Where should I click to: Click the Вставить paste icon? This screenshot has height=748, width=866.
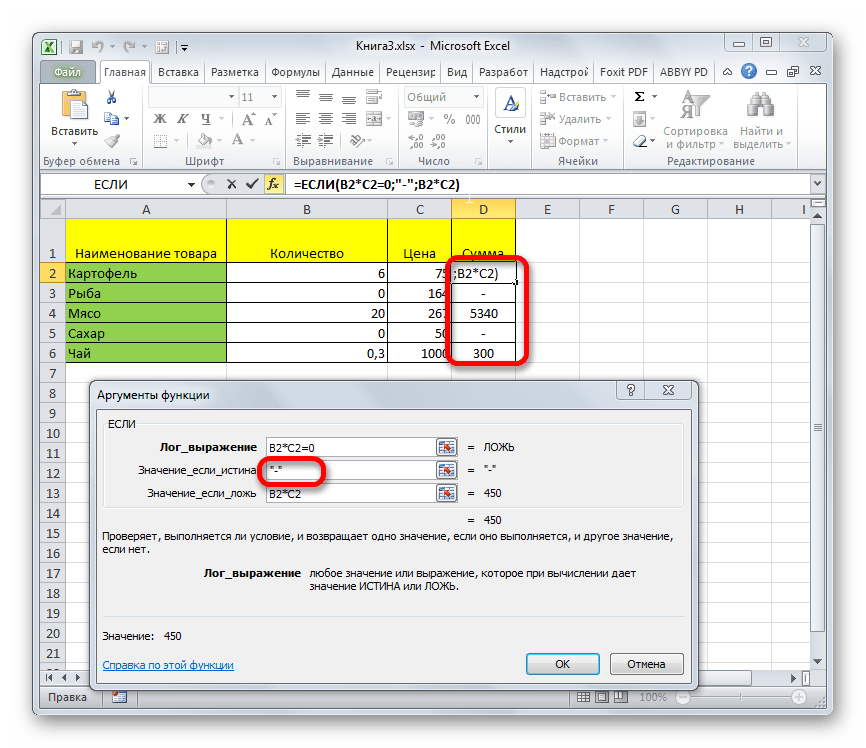click(74, 107)
